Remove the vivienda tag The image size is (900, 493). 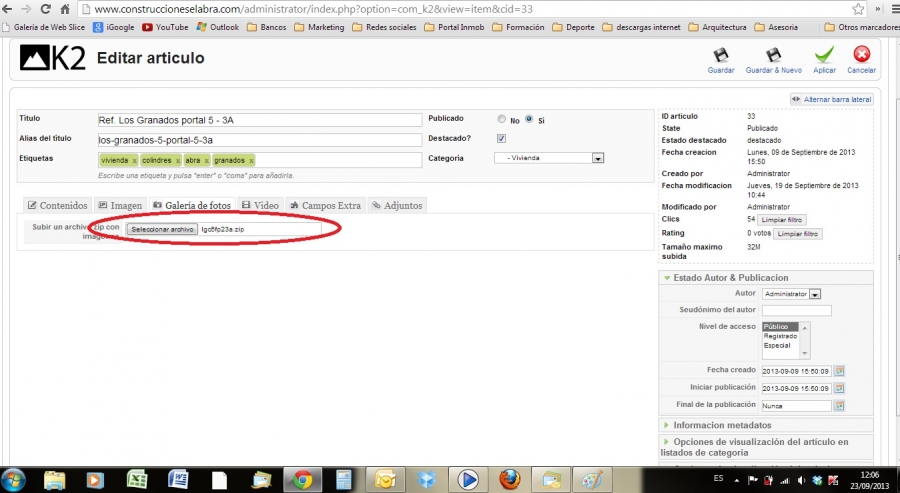click(x=134, y=161)
